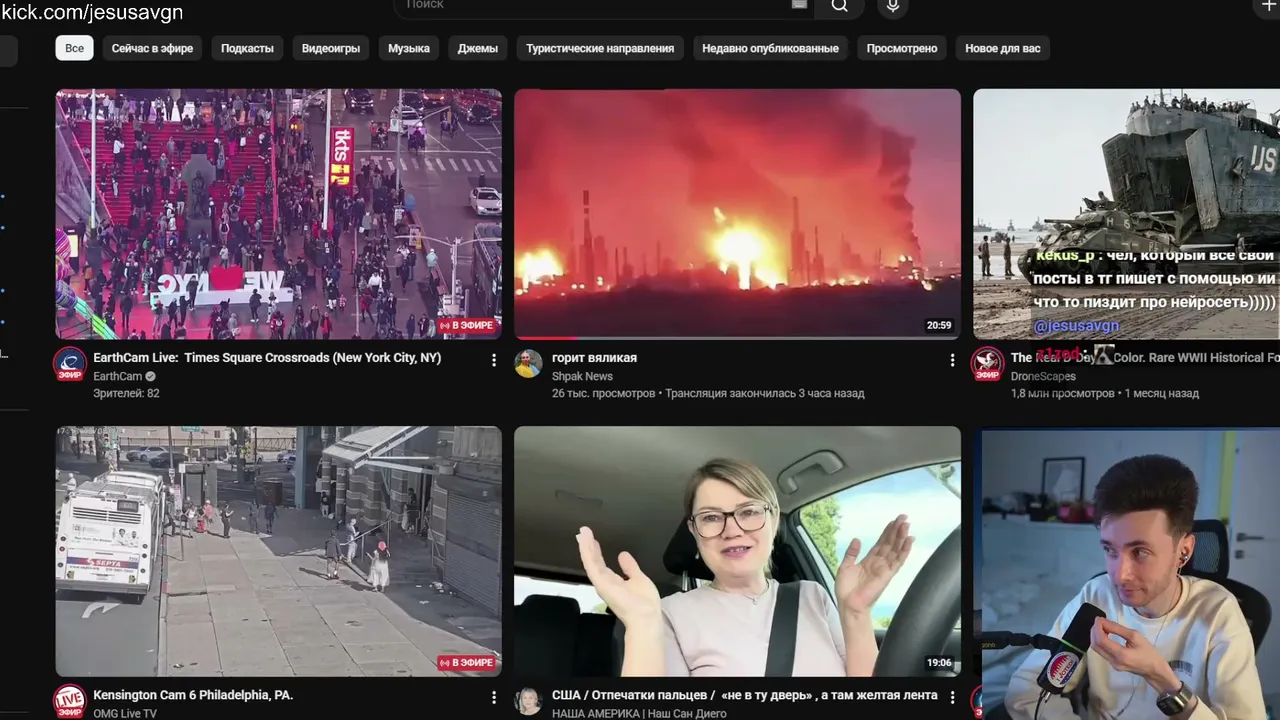The image size is (1280, 720).
Task: Go to Shpak News channel link
Action: 582,376
